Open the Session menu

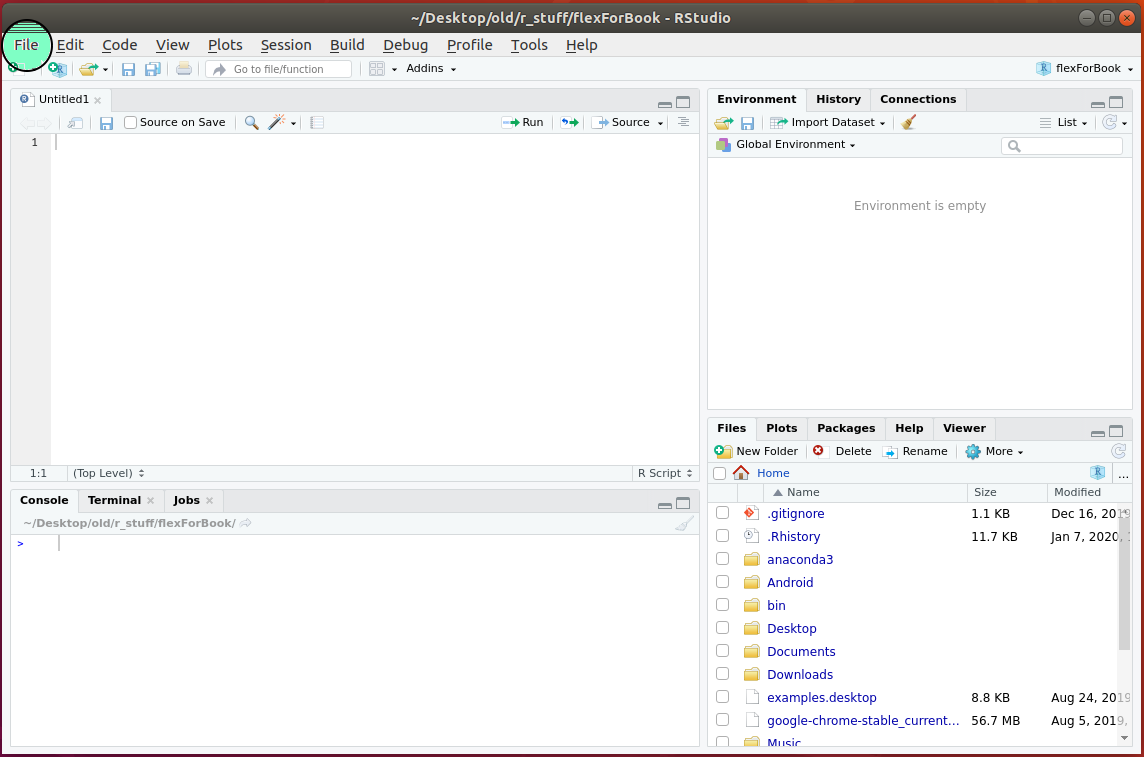click(x=286, y=45)
